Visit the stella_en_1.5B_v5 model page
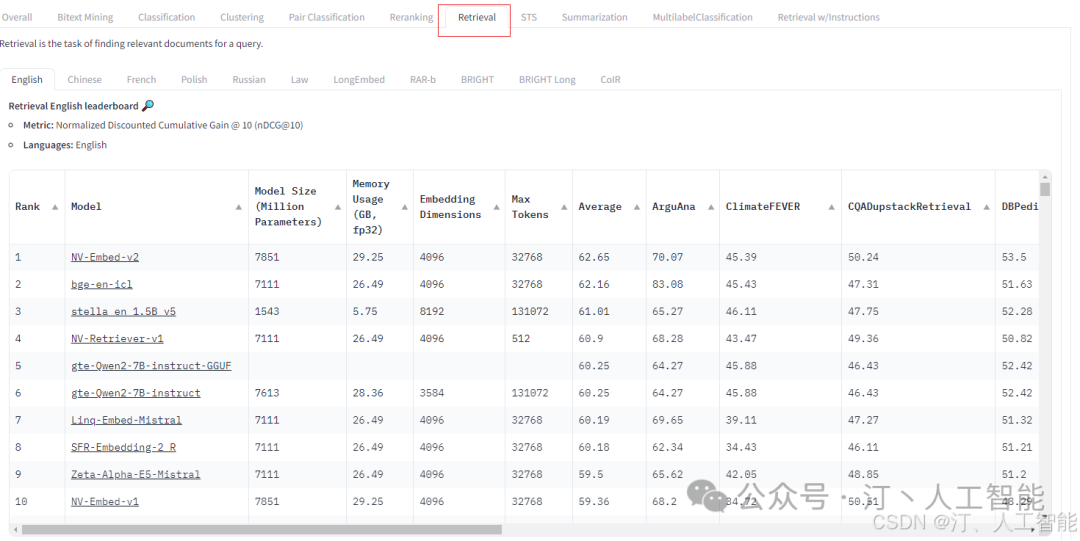1080x541 pixels. [x=122, y=311]
